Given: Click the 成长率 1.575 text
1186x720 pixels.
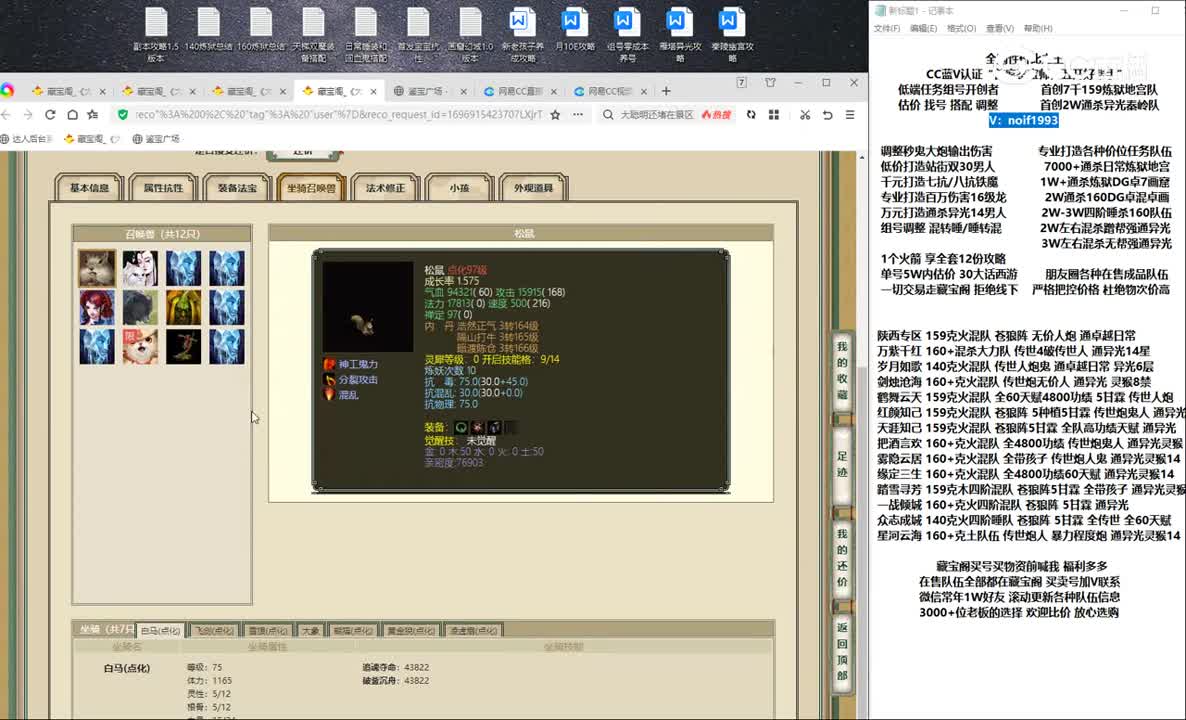Looking at the screenshot, I should click(x=452, y=281).
